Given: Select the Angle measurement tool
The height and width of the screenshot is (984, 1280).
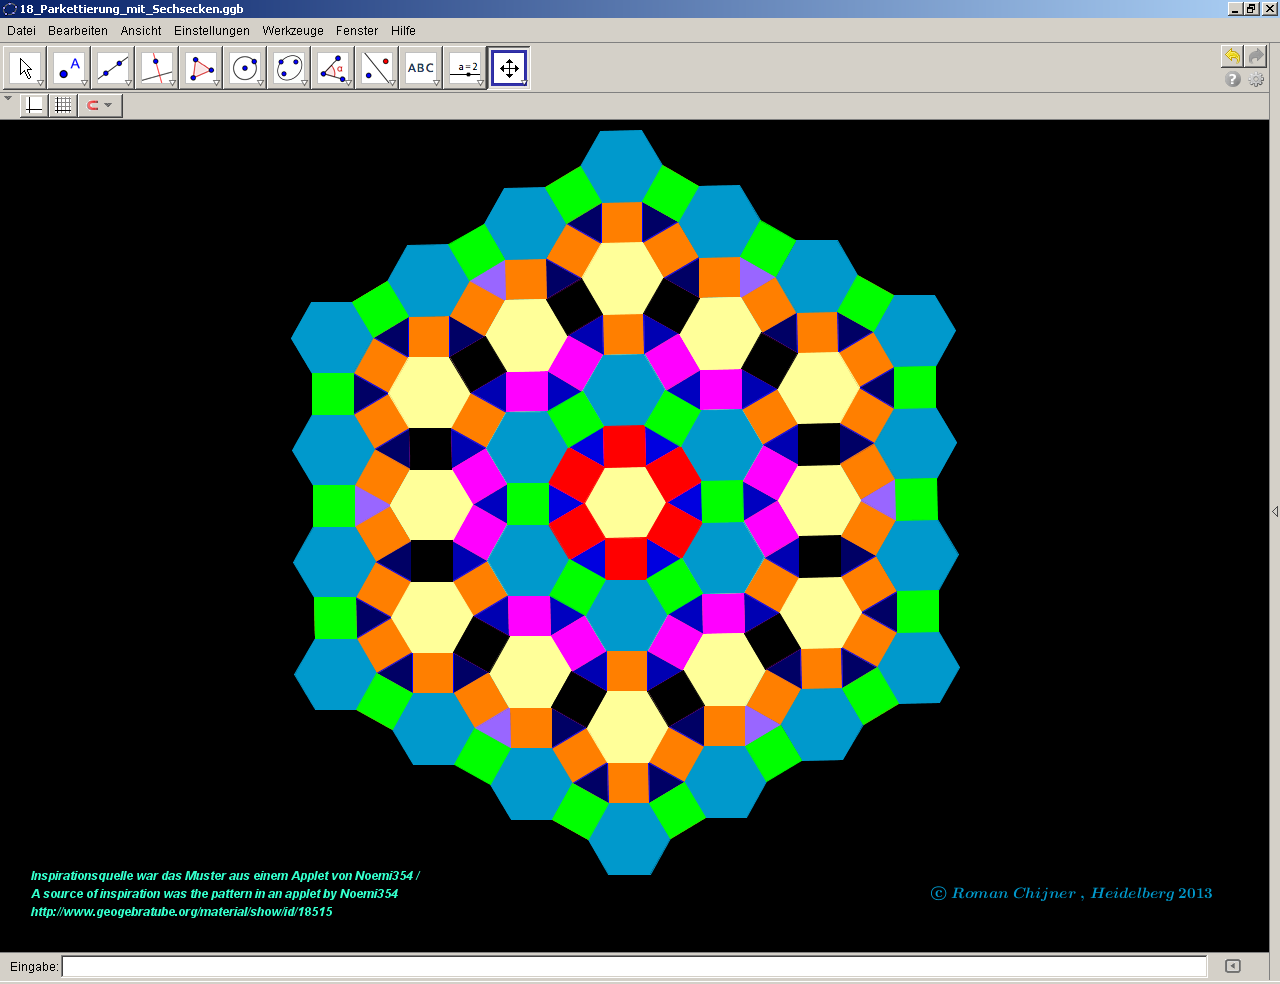Looking at the screenshot, I should click(x=333, y=68).
